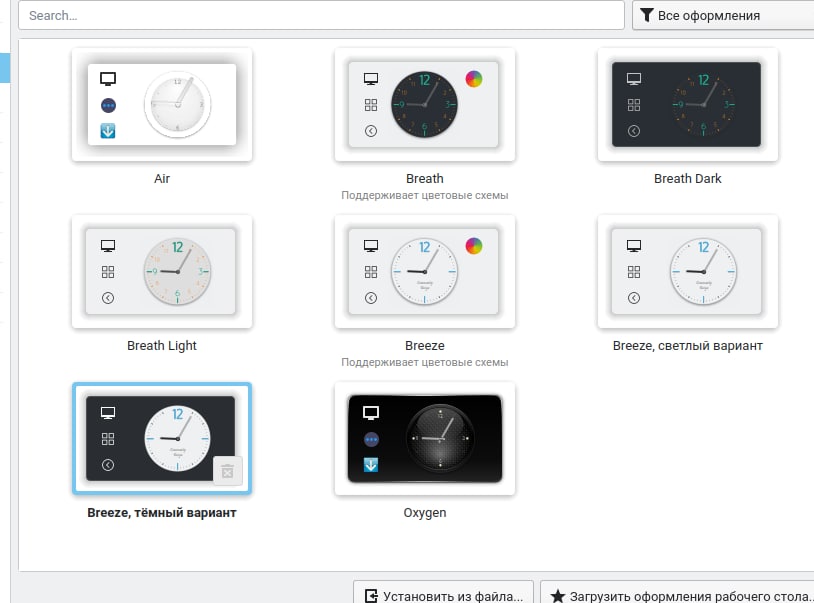The height and width of the screenshot is (603, 814).
Task: Select the Breeze theme thumbnail
Action: pyautogui.click(x=425, y=271)
